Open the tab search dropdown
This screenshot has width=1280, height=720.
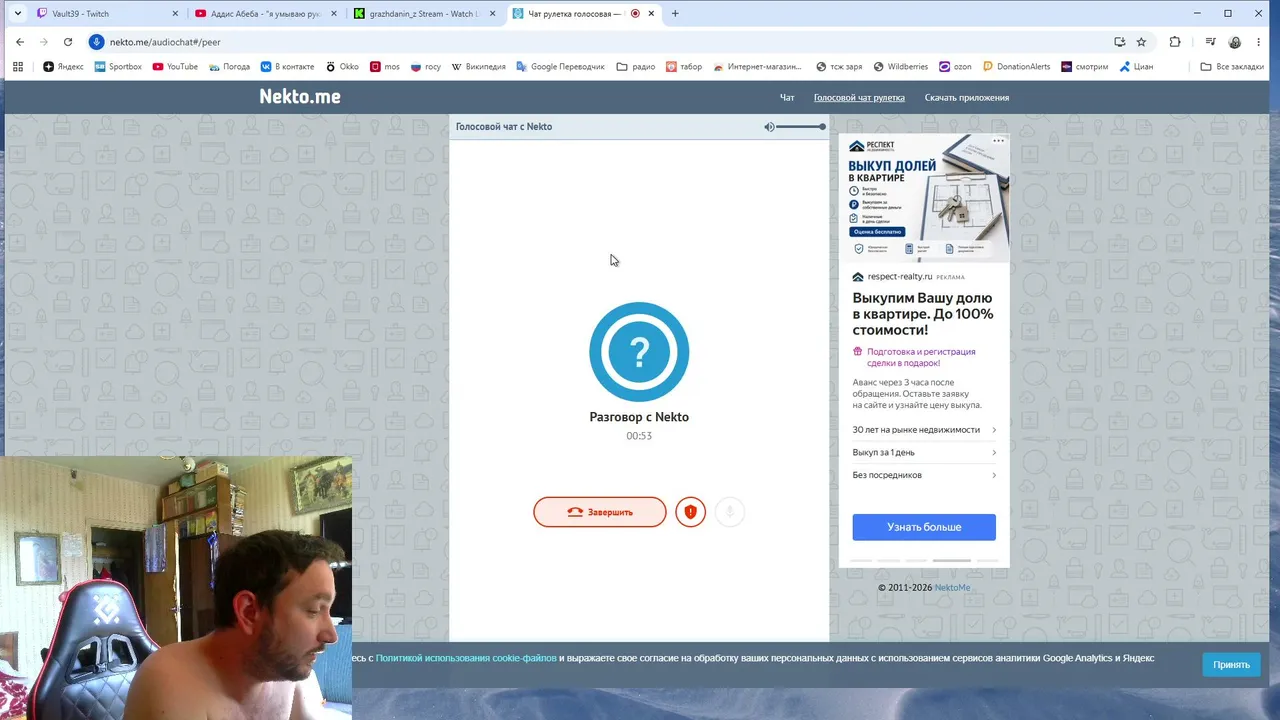tap(17, 14)
